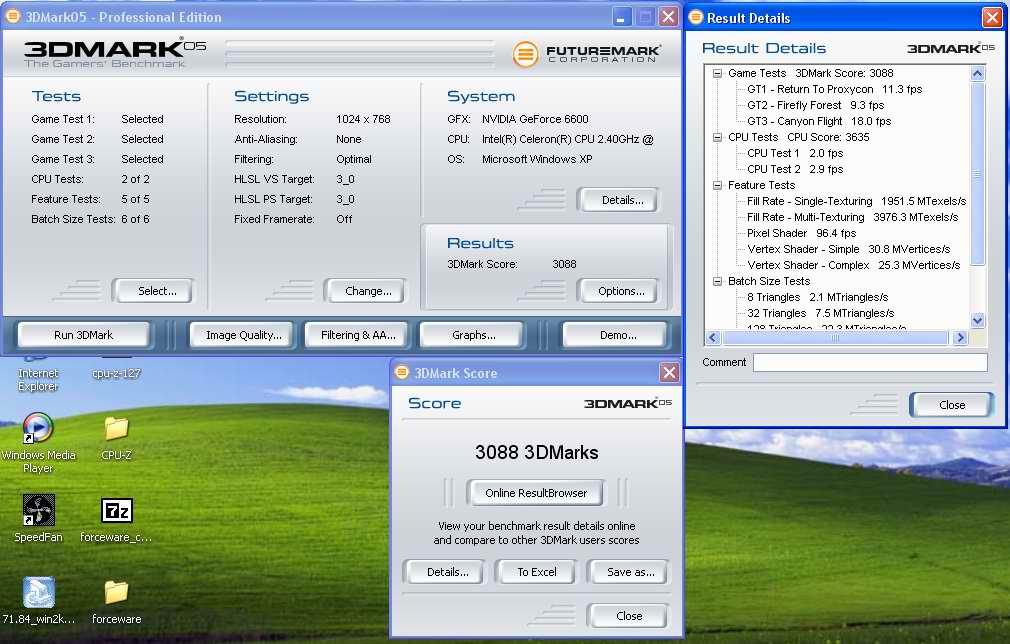Select GT2 - Firefly Forest row
The width and height of the screenshot is (1010, 644).
coord(815,106)
